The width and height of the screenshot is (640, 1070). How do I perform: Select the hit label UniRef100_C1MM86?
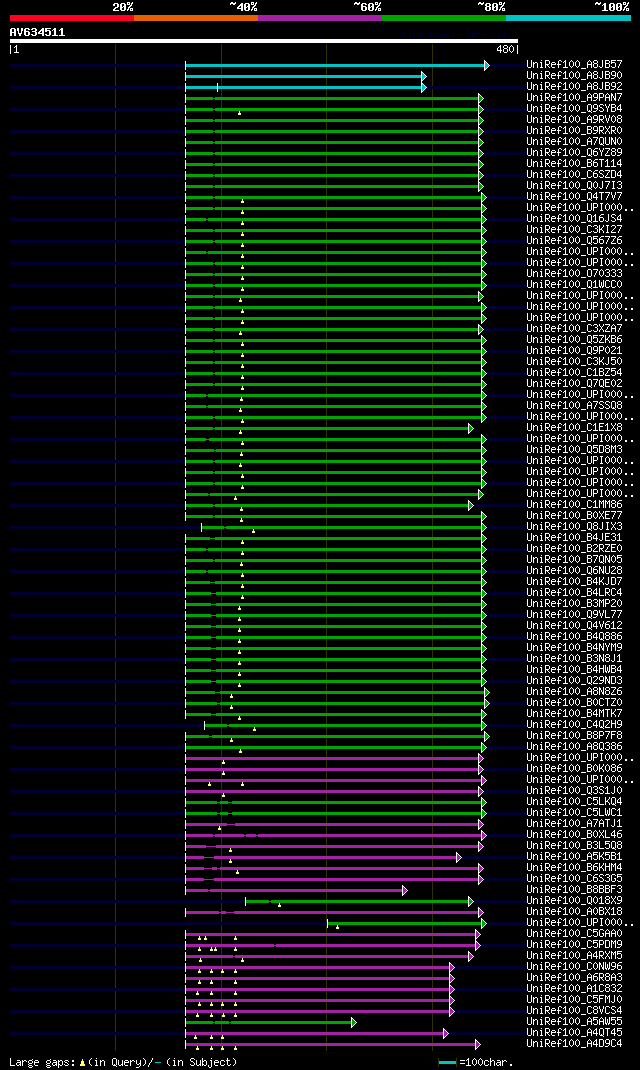coord(574,505)
